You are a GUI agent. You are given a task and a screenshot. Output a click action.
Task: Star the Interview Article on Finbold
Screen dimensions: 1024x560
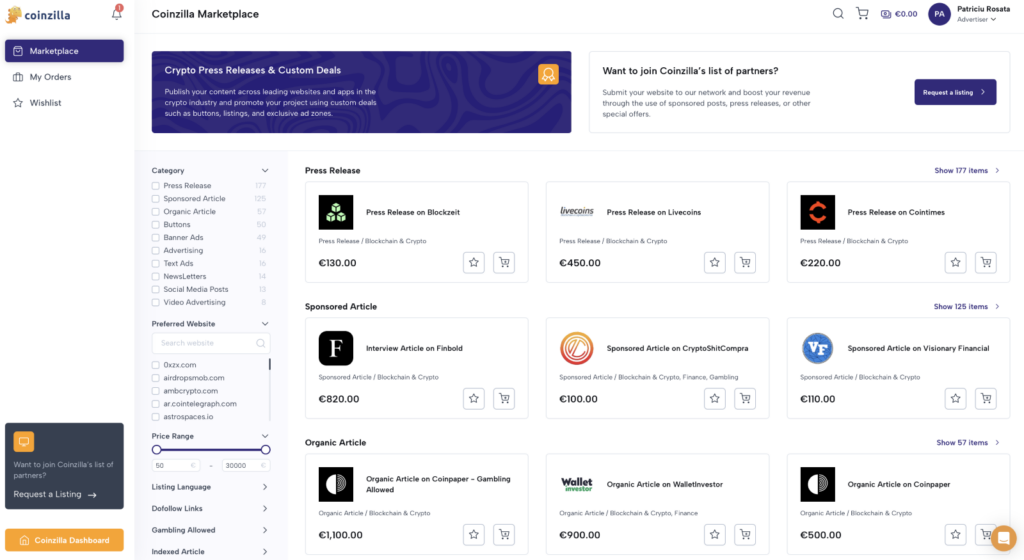(x=473, y=398)
